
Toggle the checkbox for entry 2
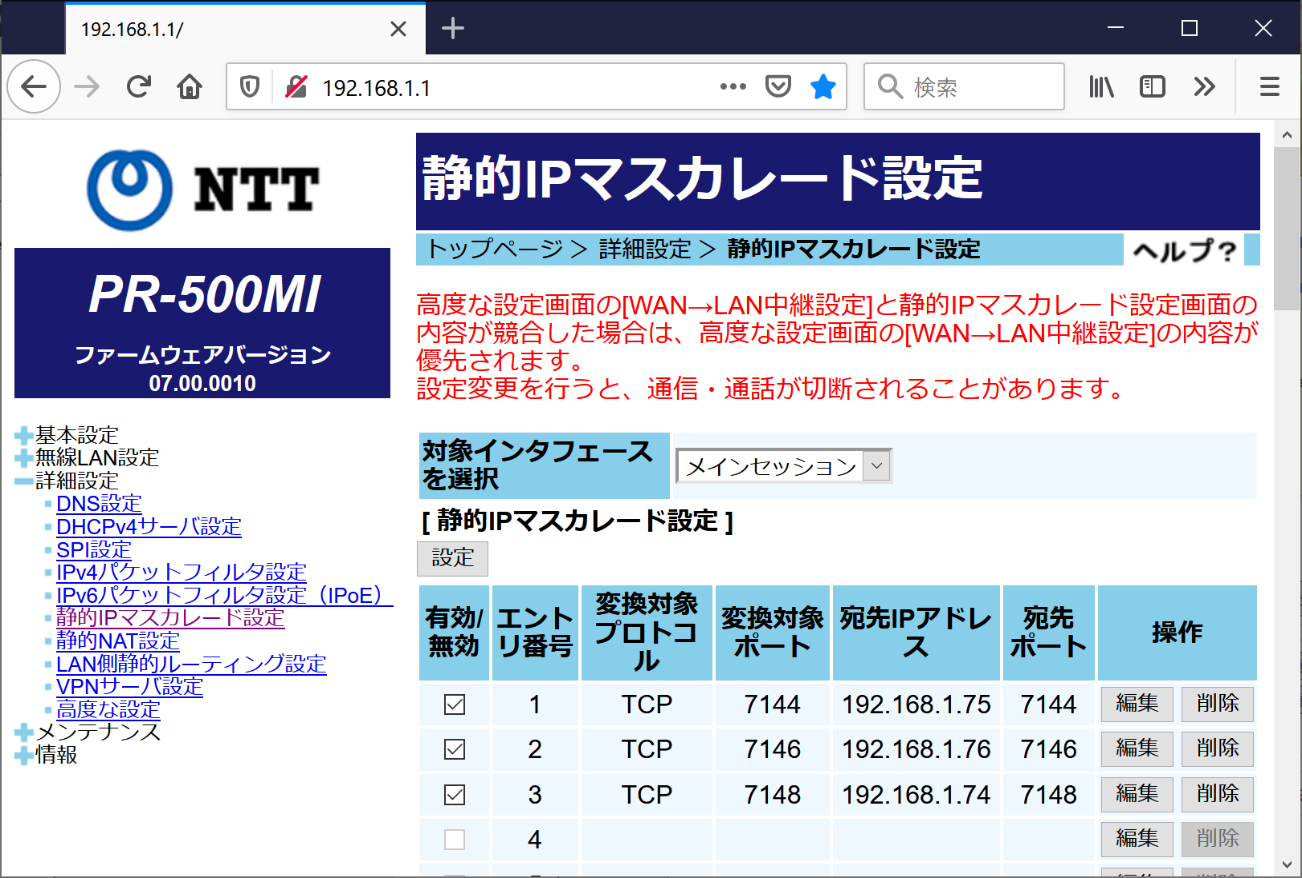[x=454, y=749]
